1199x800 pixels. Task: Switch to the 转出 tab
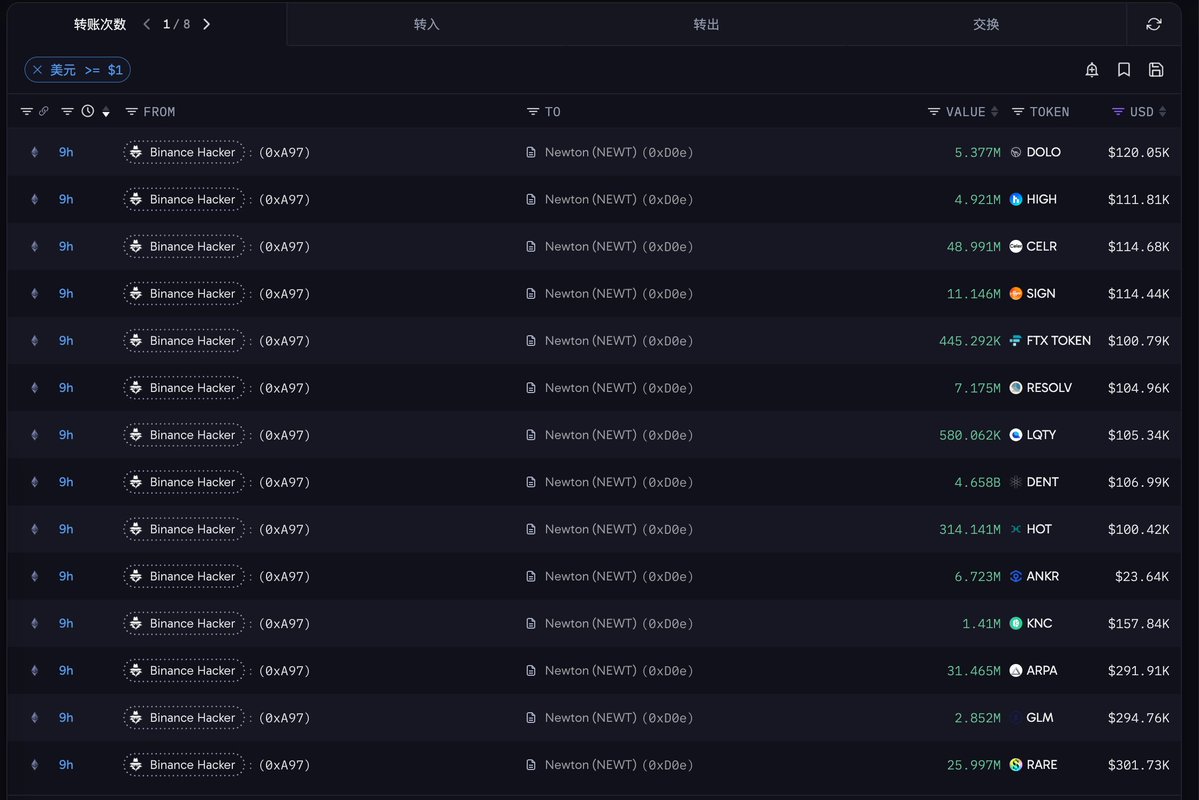coord(707,24)
